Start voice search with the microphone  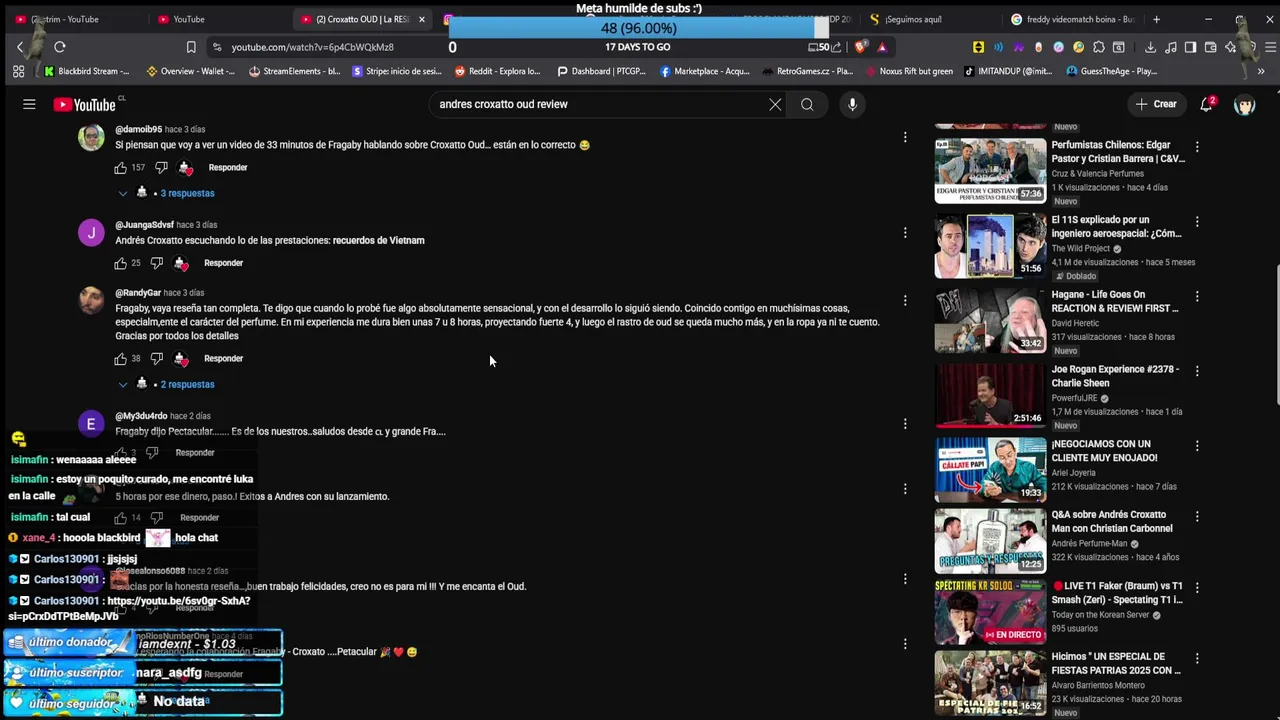[852, 104]
